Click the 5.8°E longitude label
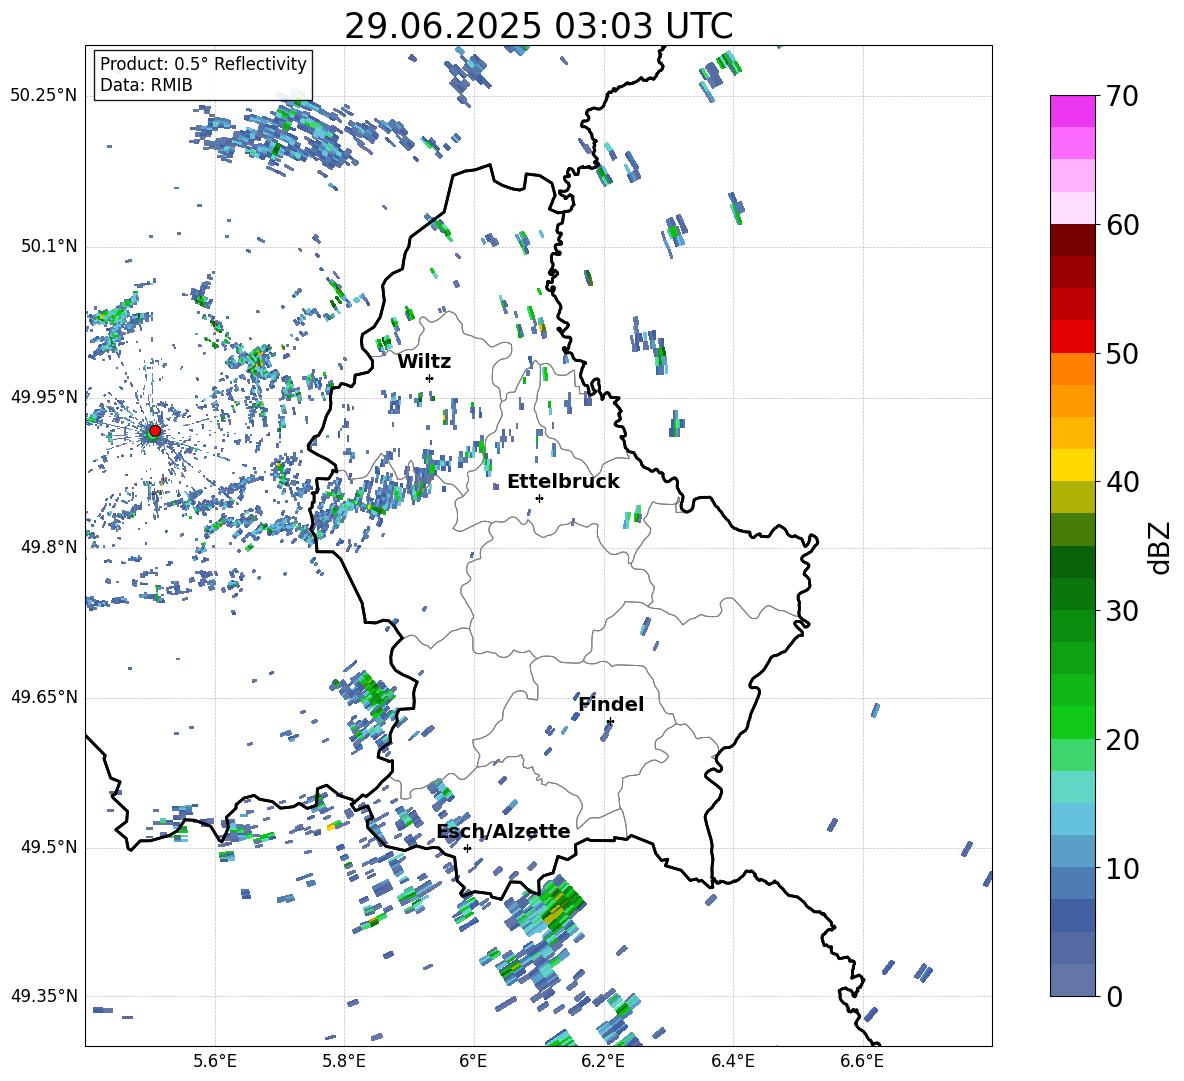 click(x=344, y=1061)
